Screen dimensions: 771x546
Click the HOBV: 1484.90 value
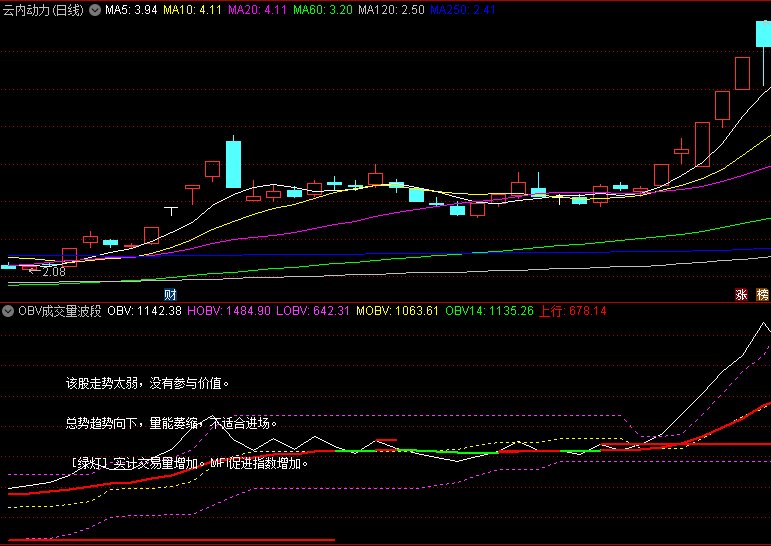click(229, 311)
